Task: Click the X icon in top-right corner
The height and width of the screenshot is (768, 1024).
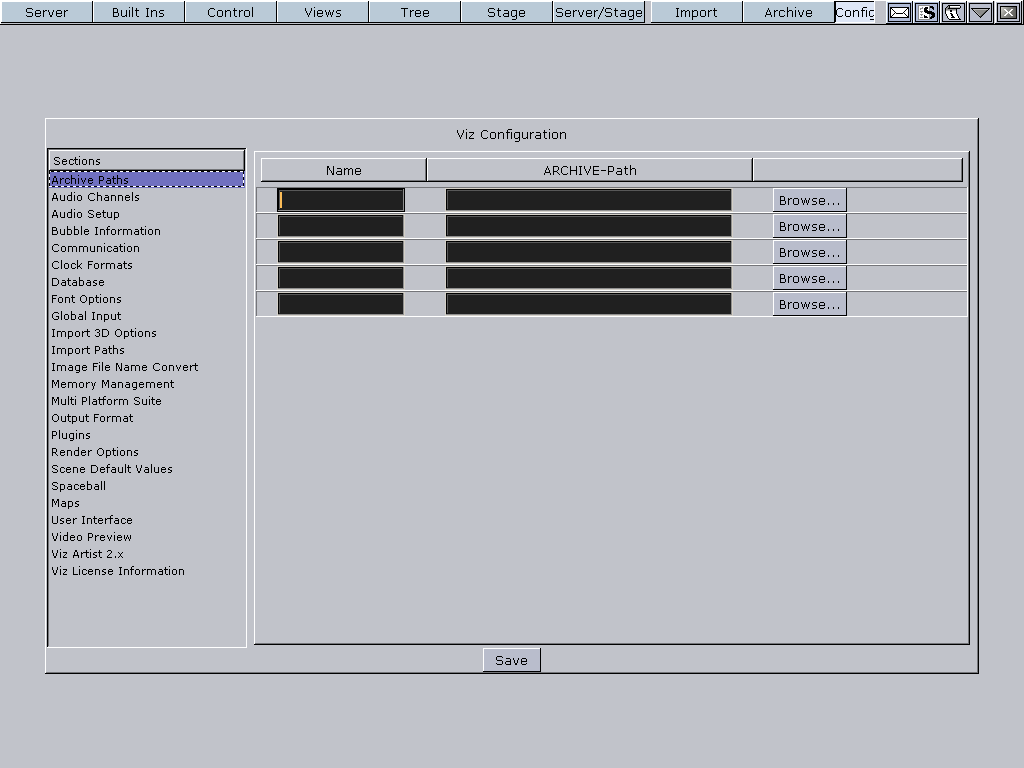Action: 1007,12
